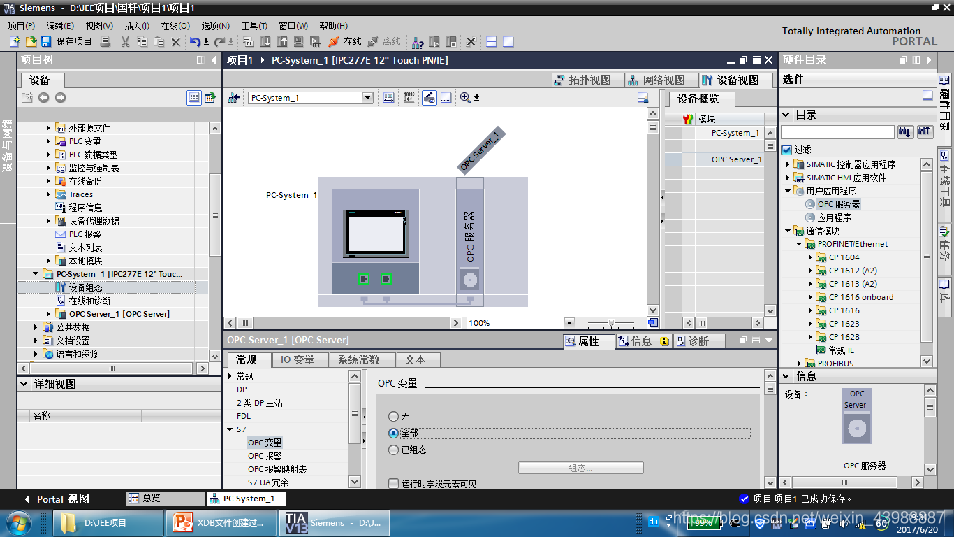
Task: Collapse 详细视图 panel
Action: [x=24, y=384]
